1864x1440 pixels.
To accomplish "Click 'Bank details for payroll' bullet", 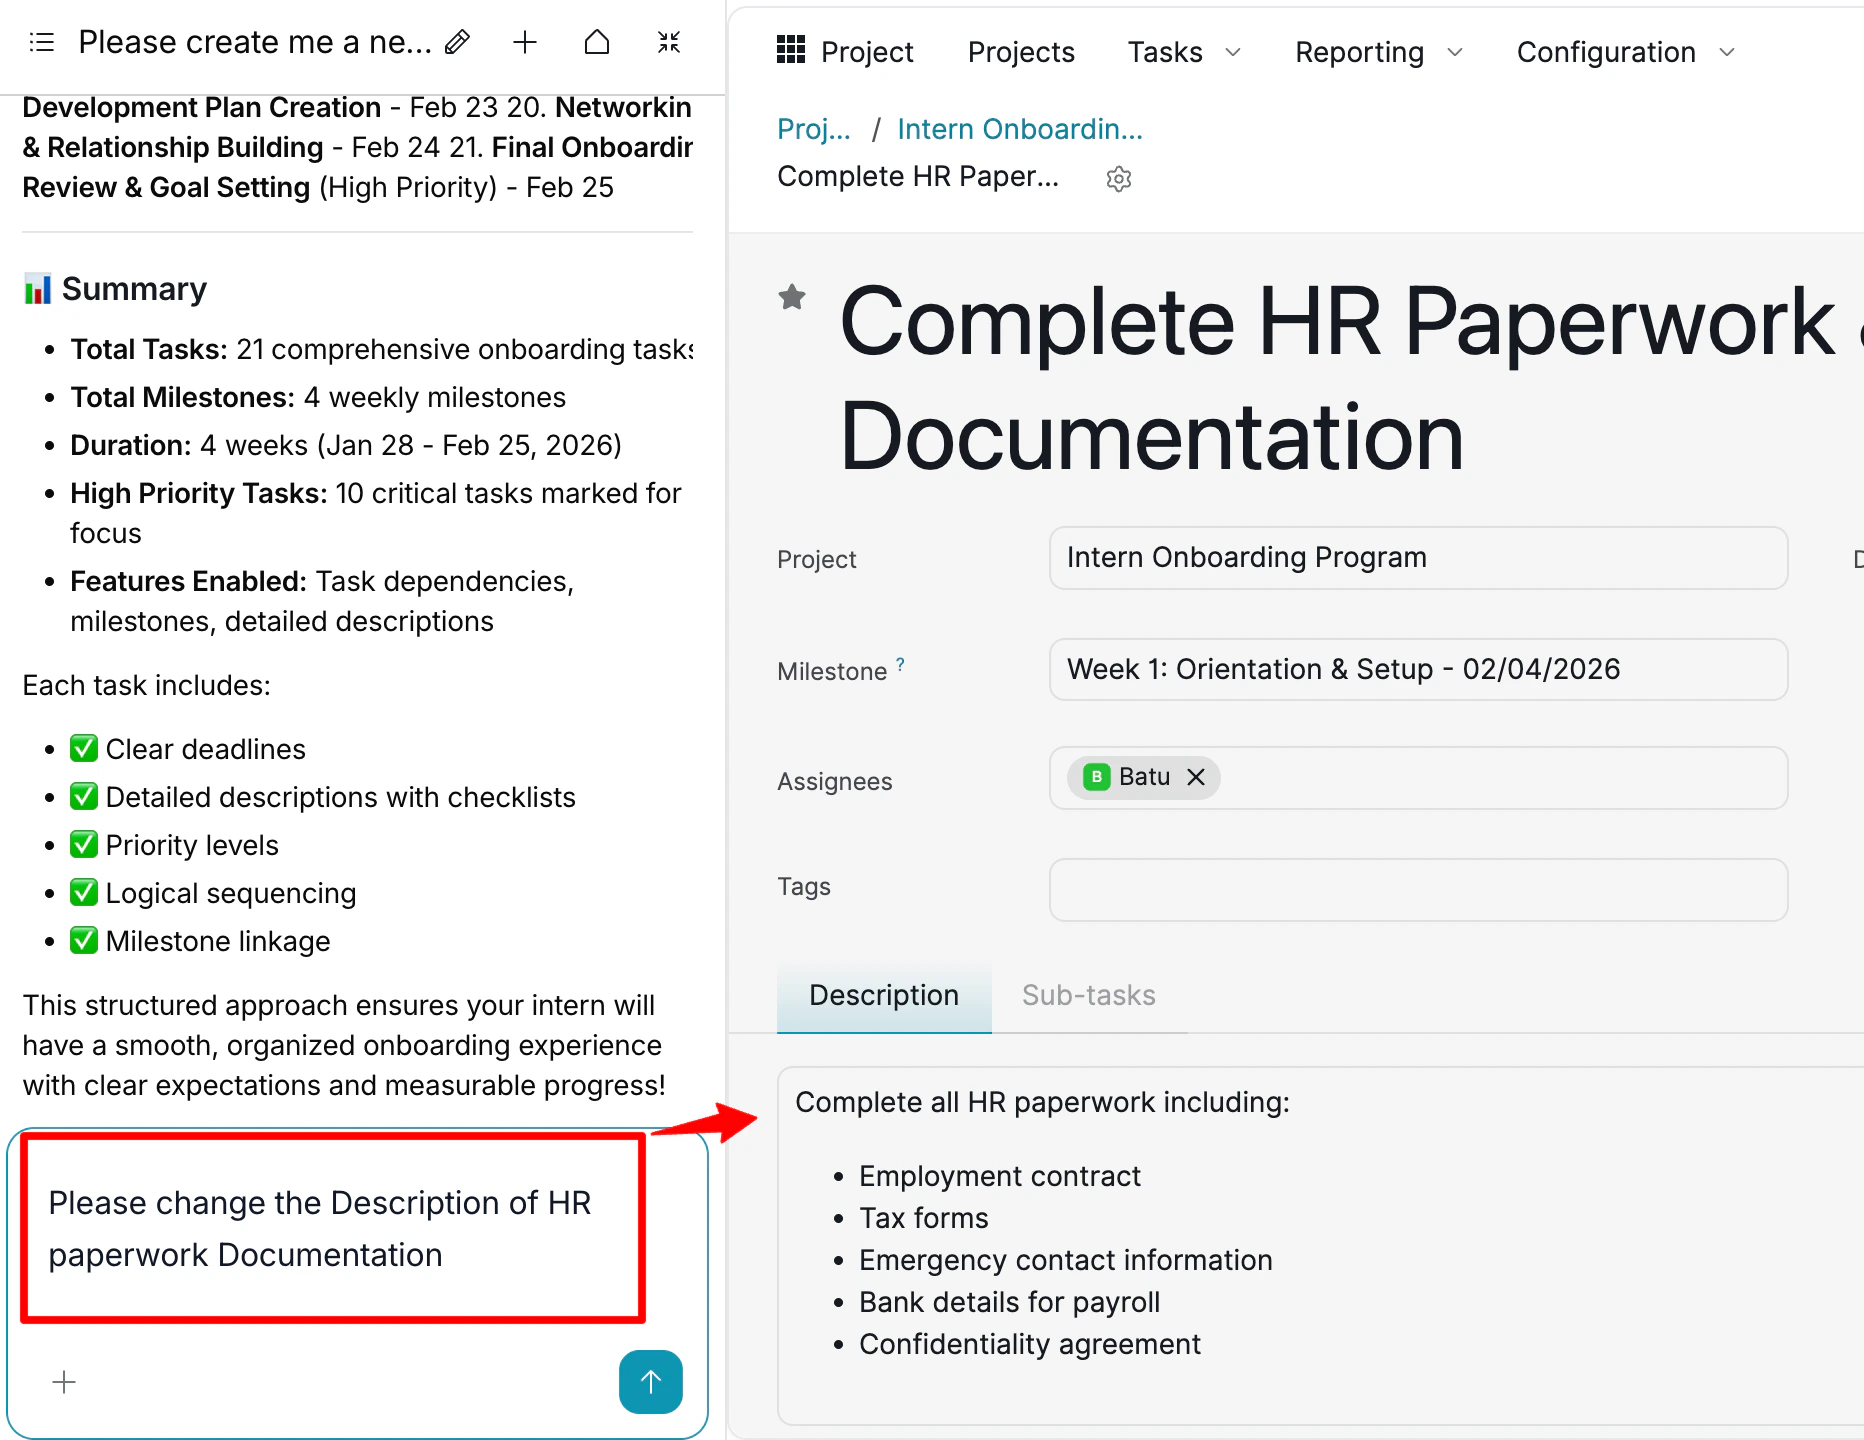I will [1009, 1302].
